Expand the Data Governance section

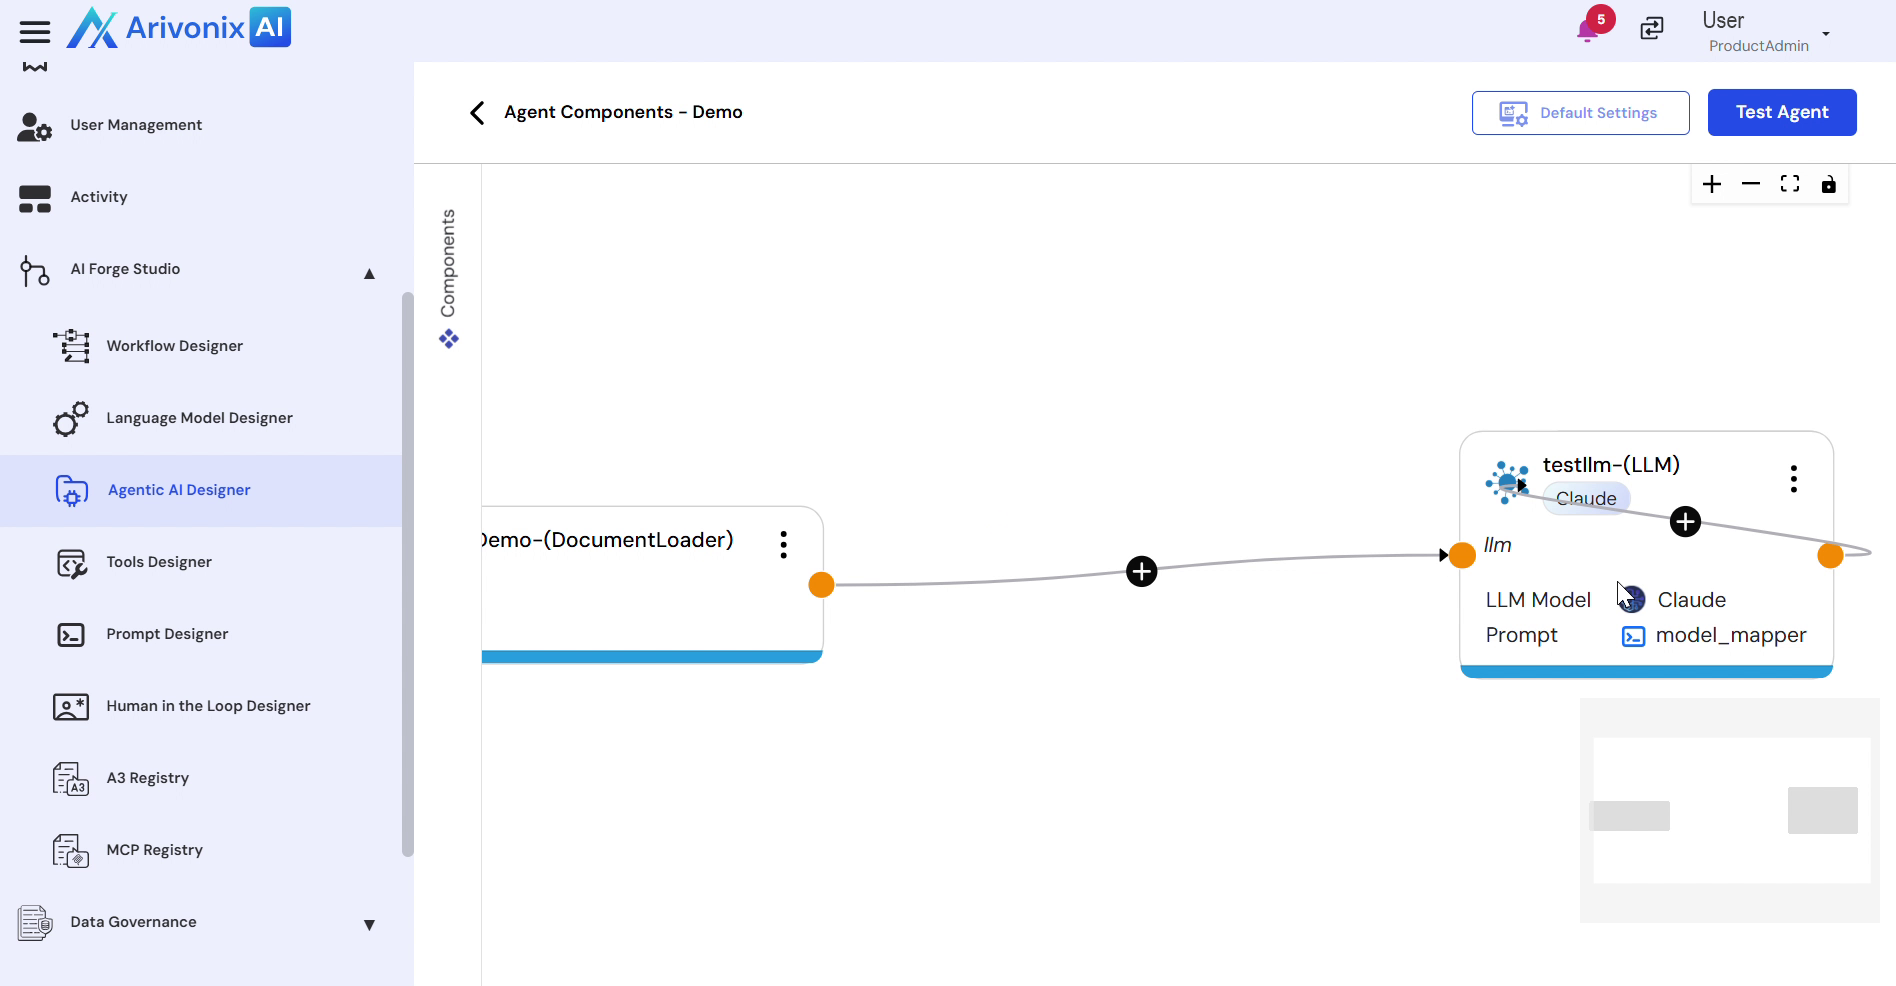(369, 925)
